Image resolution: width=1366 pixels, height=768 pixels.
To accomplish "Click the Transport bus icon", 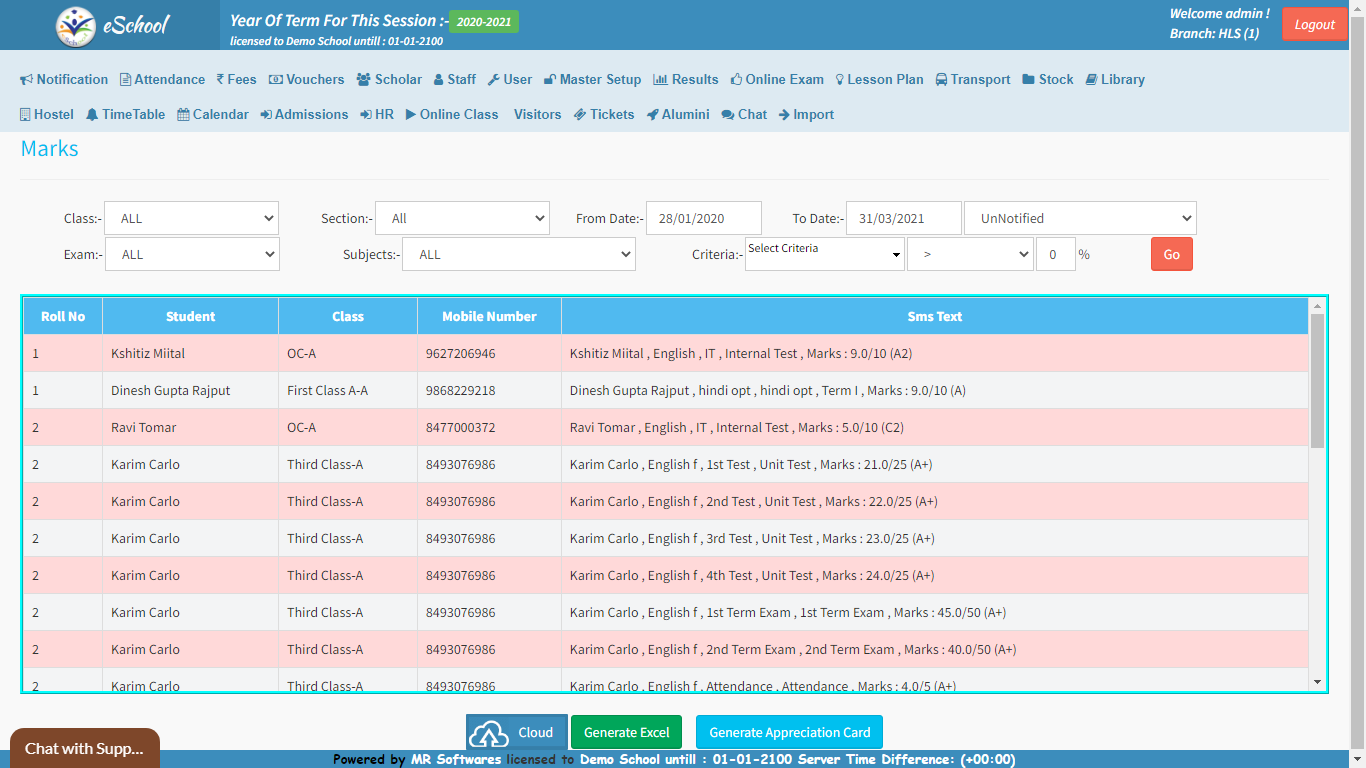I will (x=943, y=80).
